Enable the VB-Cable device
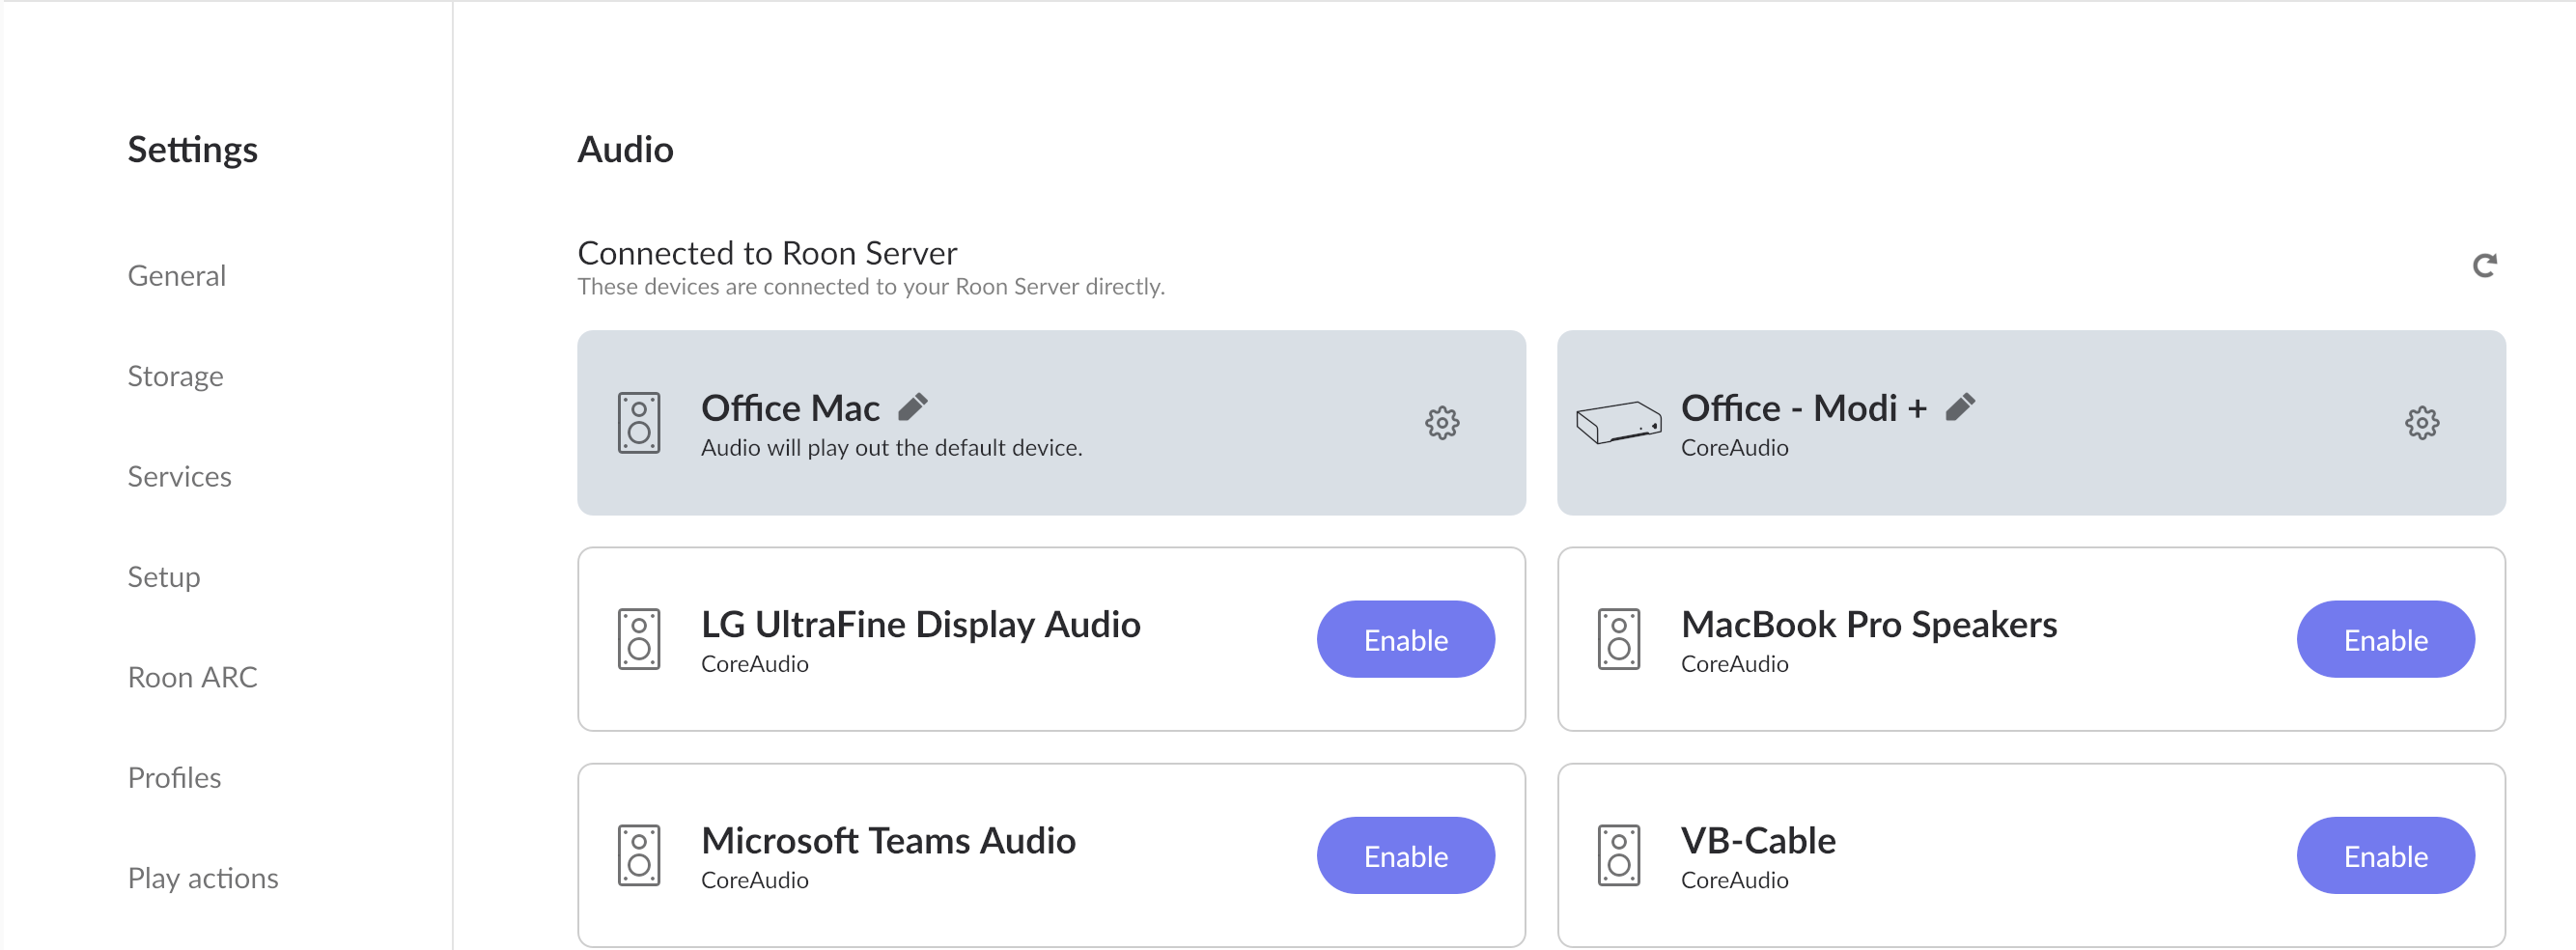This screenshot has height=950, width=2576. (2385, 855)
